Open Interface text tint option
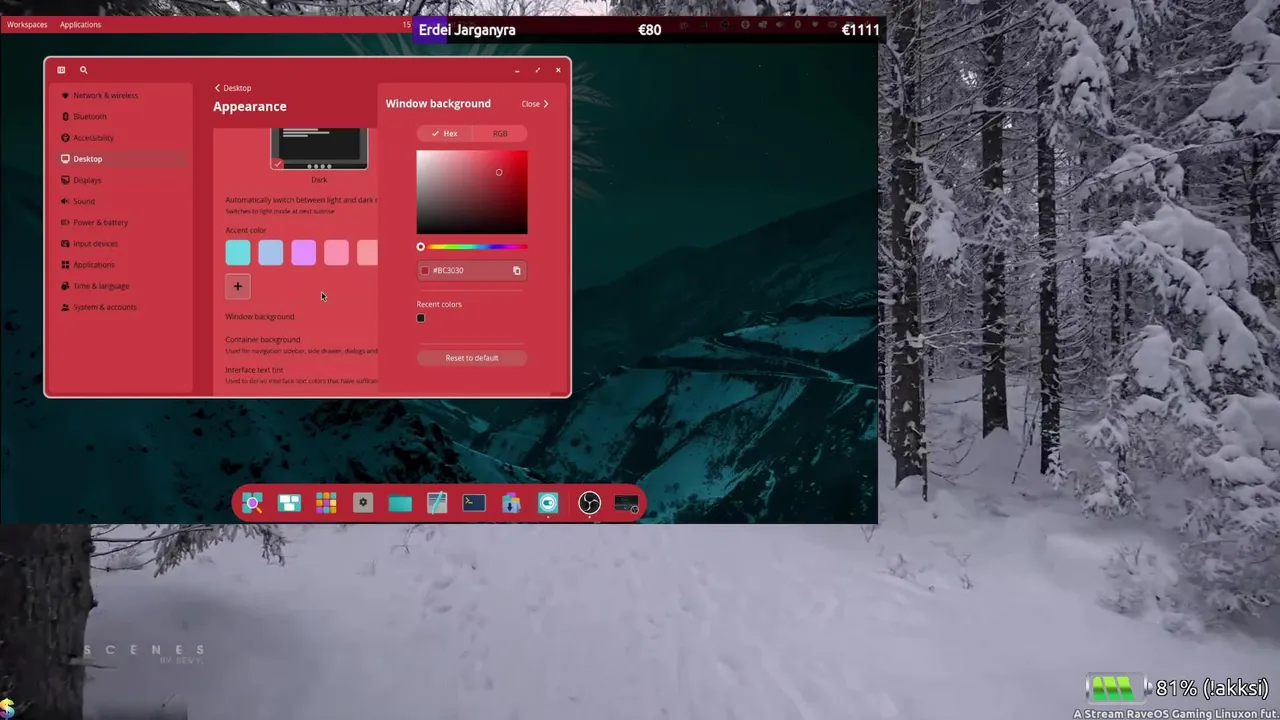 point(300,375)
